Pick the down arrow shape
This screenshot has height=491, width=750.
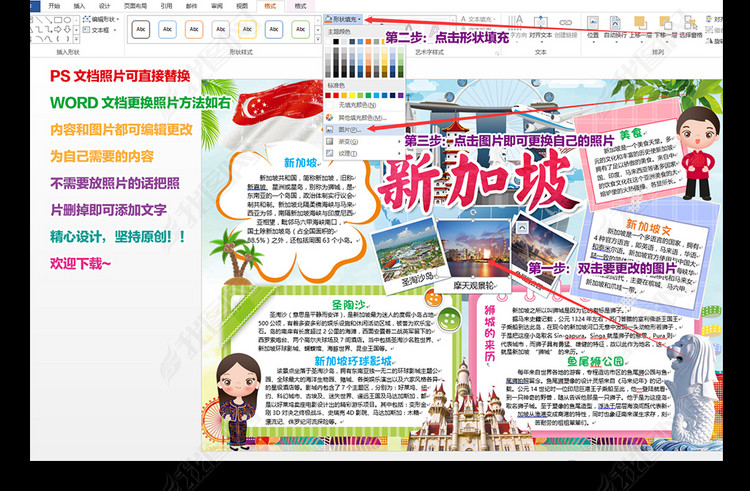67,30
